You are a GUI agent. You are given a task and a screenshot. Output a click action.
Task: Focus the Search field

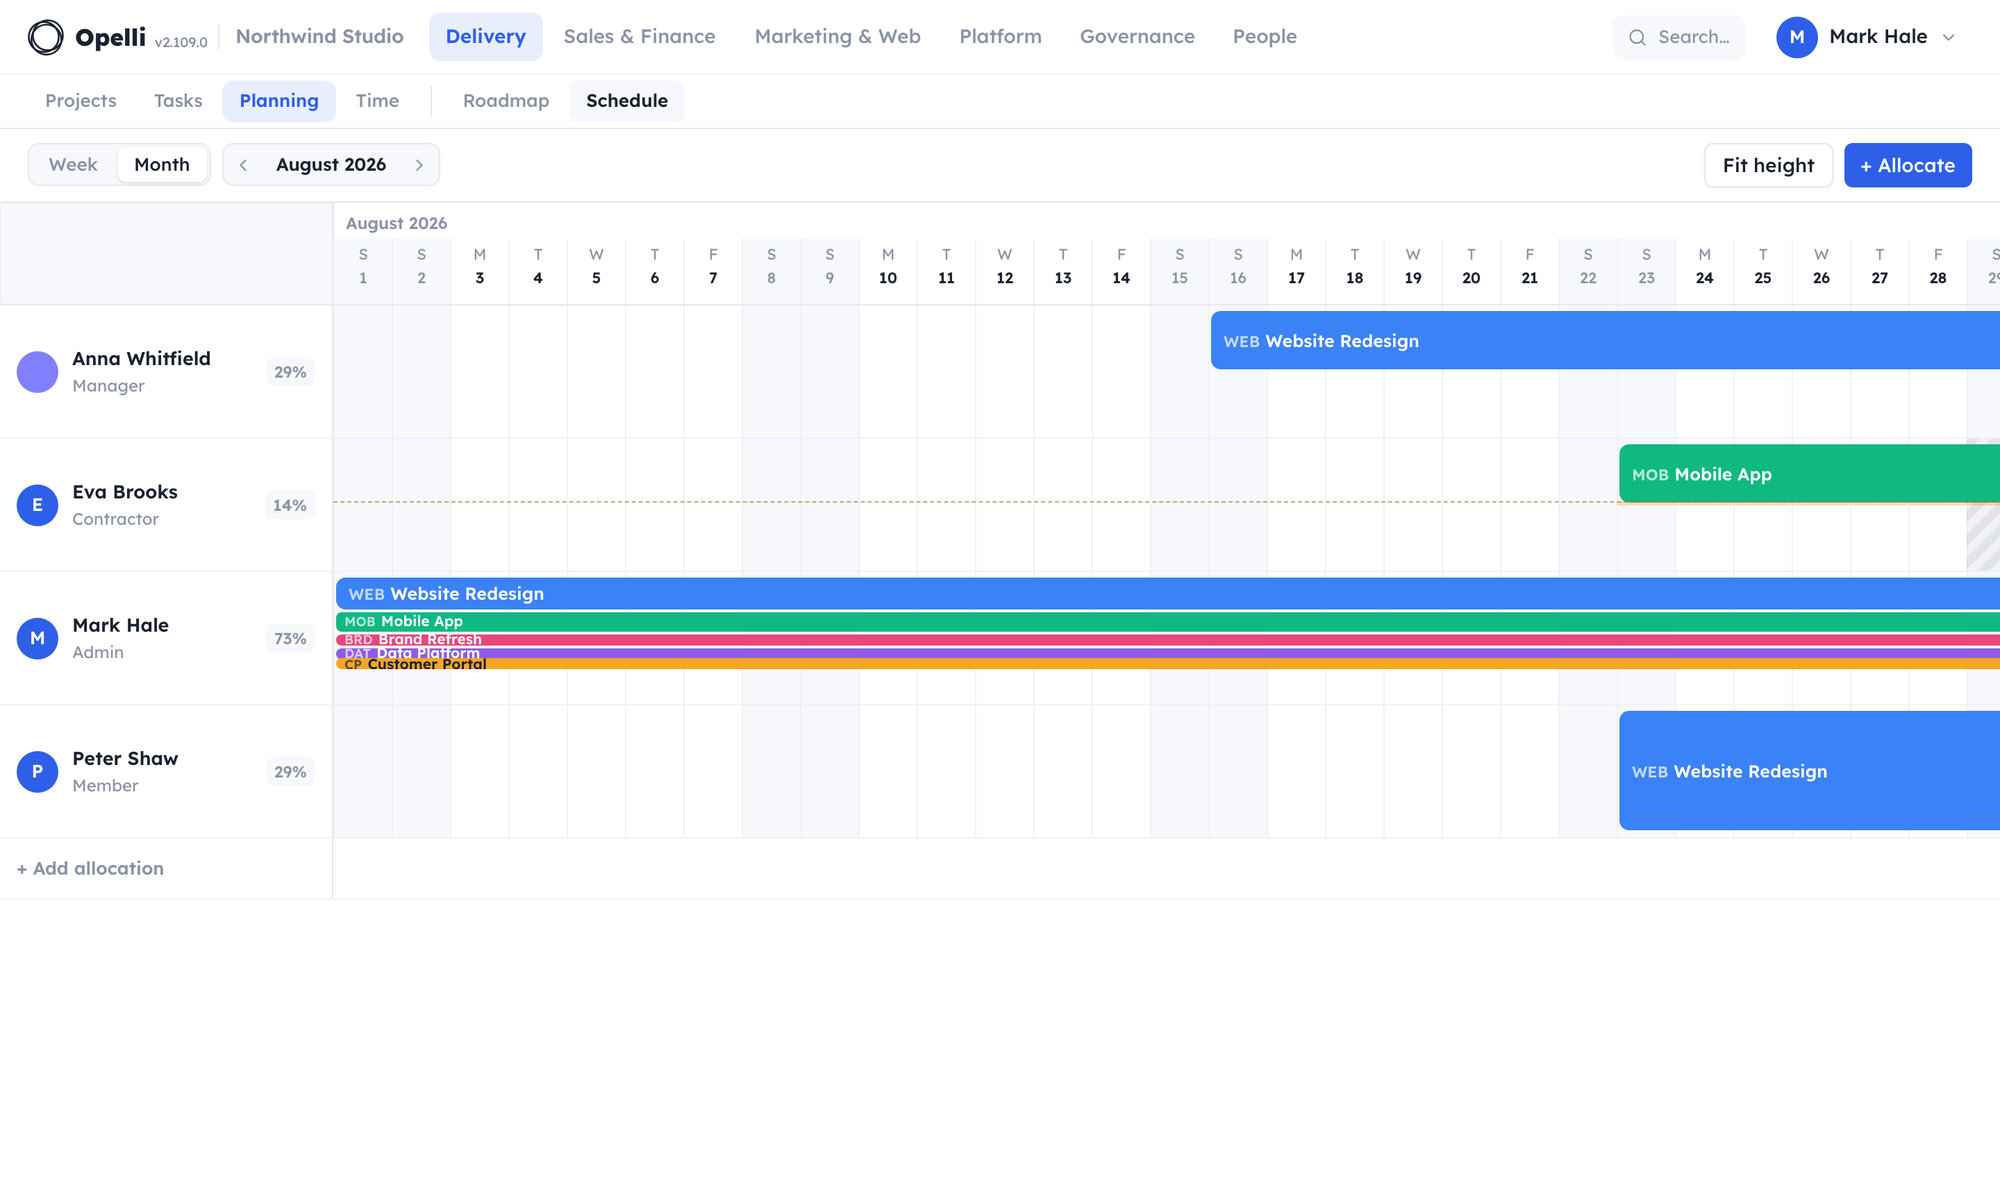point(1679,37)
